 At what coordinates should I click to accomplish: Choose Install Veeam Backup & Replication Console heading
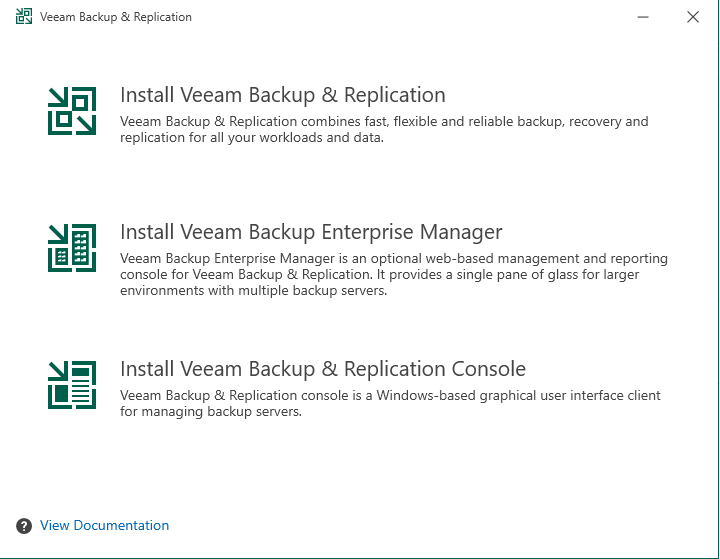[x=323, y=369]
